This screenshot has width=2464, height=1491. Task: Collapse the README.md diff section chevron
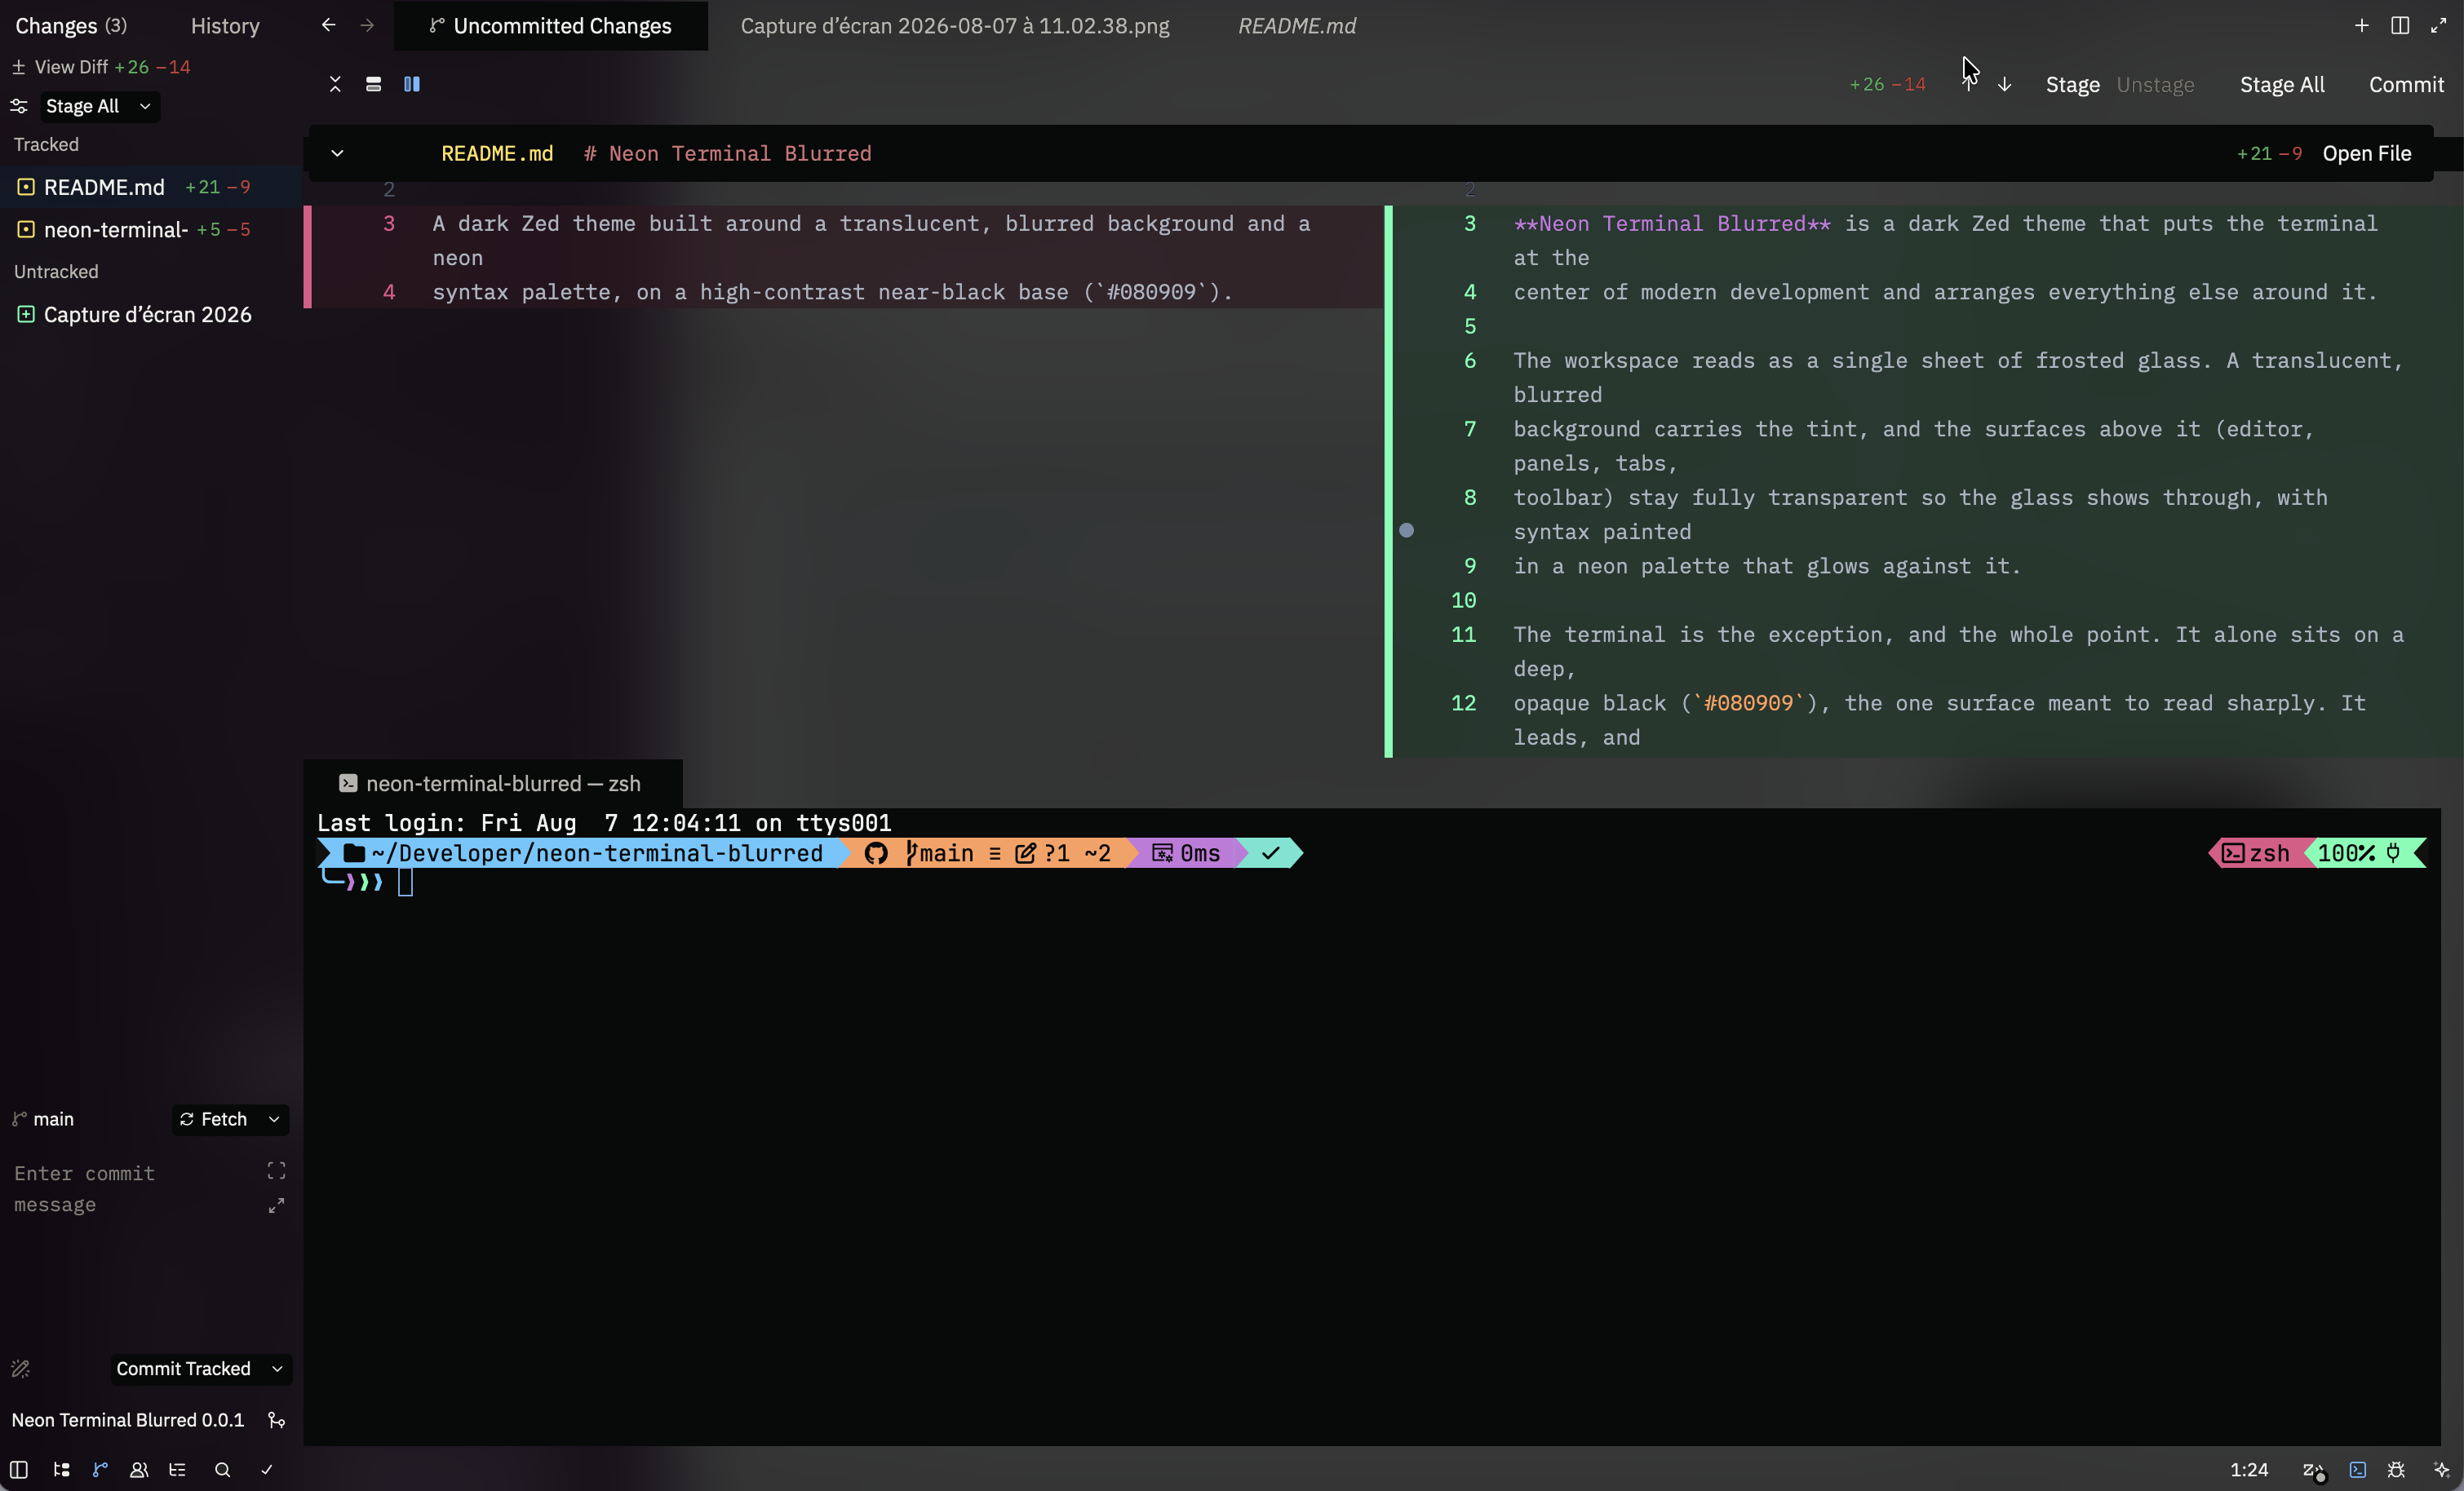337,153
